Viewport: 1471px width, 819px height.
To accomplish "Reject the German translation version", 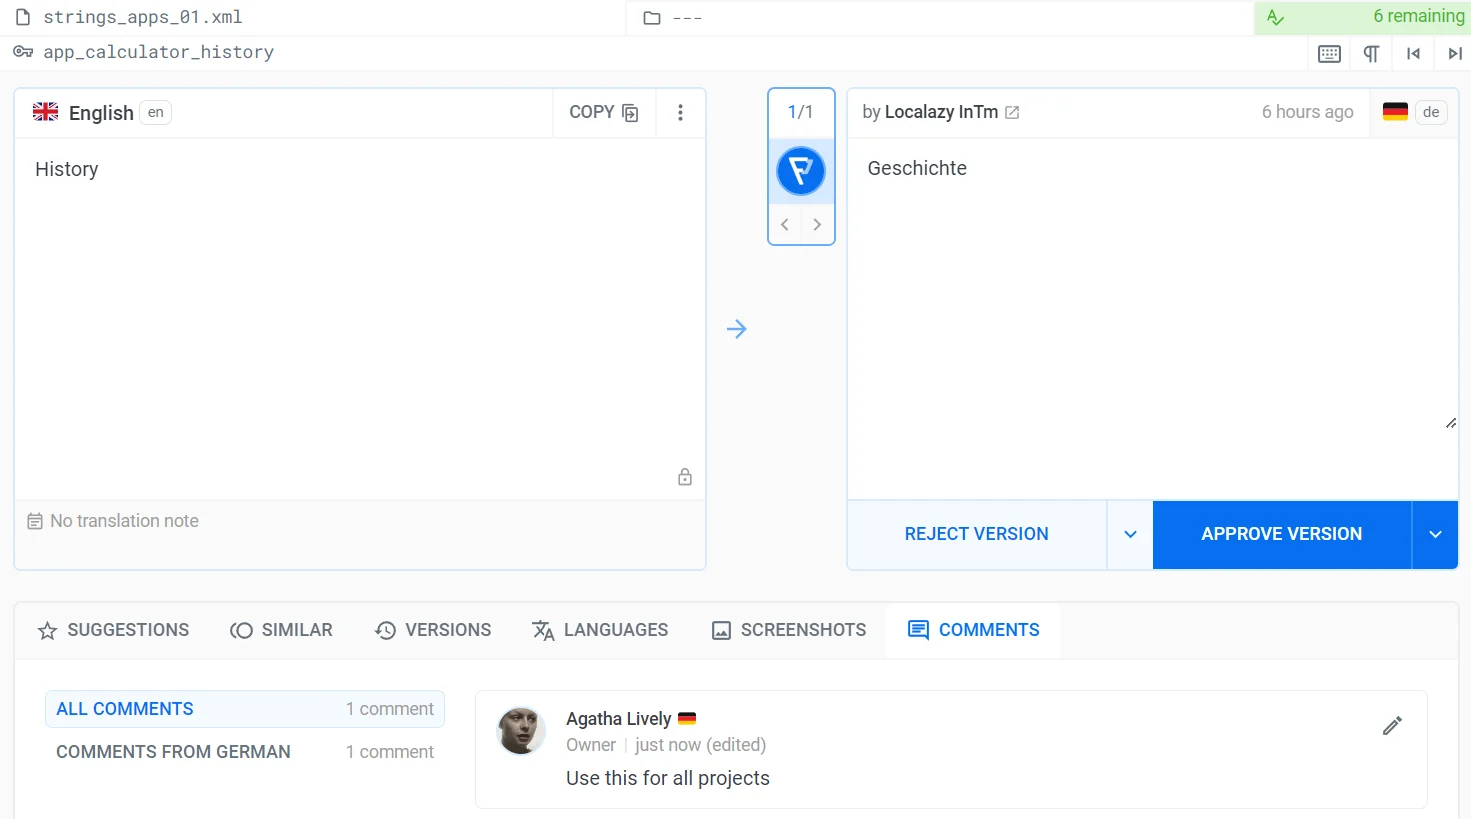I will (976, 534).
